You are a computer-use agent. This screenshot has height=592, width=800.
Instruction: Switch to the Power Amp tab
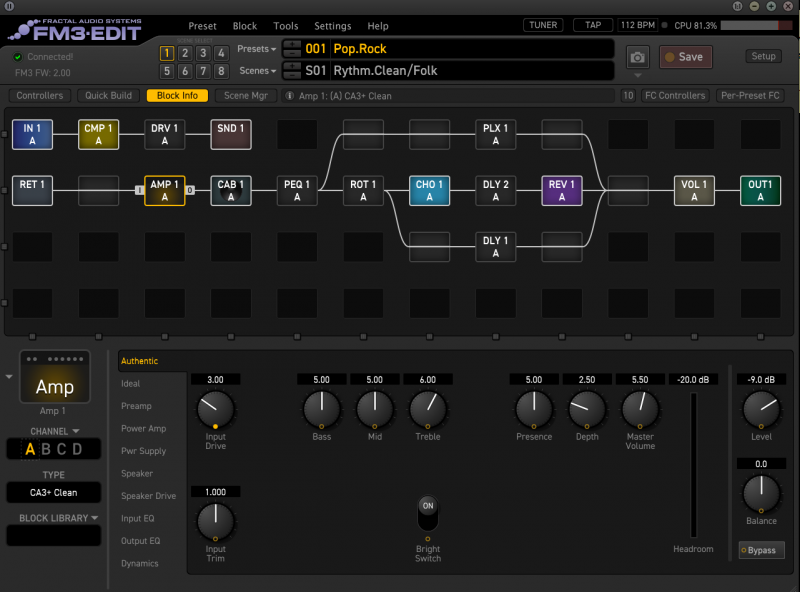144,428
